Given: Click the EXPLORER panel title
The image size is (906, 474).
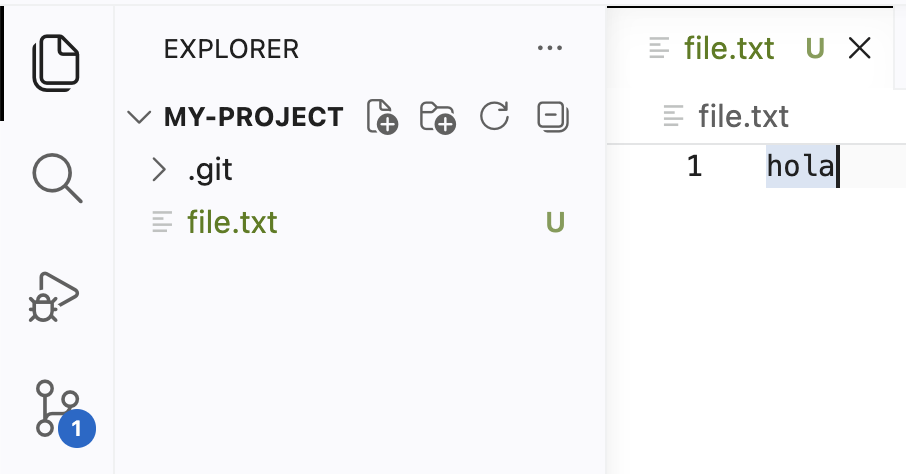Looking at the screenshot, I should [x=231, y=49].
